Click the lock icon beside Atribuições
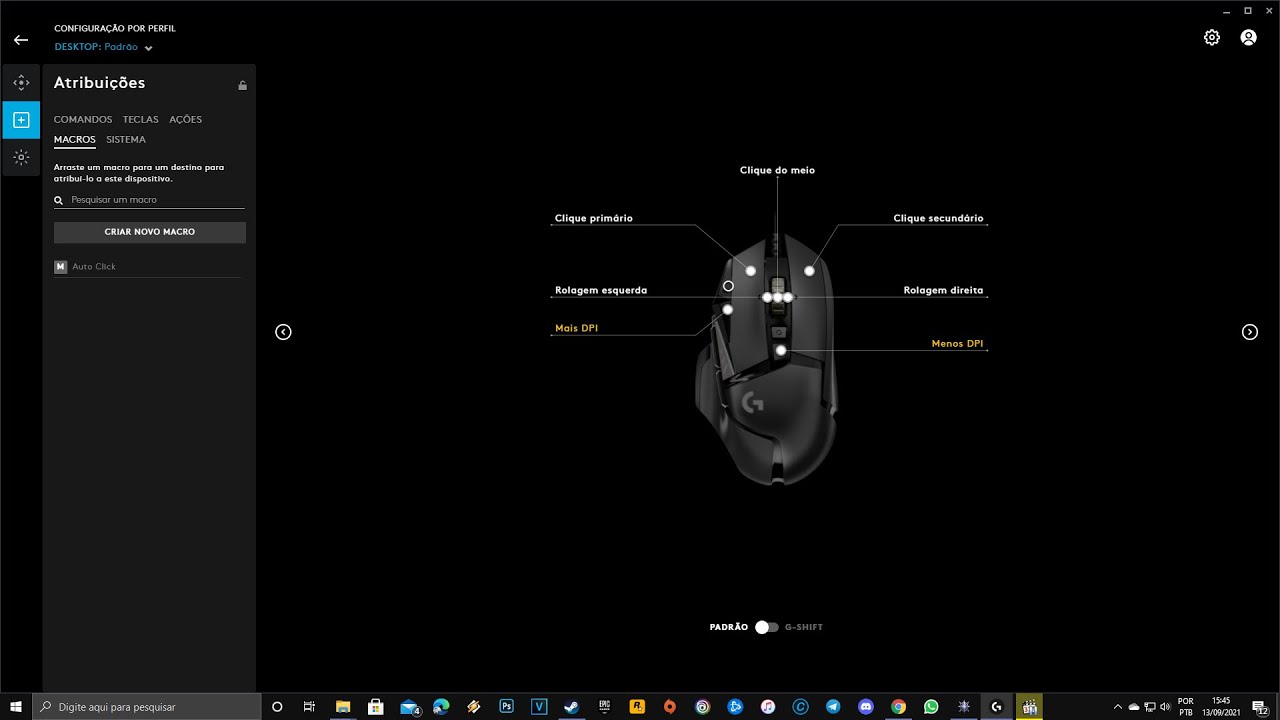The width and height of the screenshot is (1280, 720). click(242, 85)
